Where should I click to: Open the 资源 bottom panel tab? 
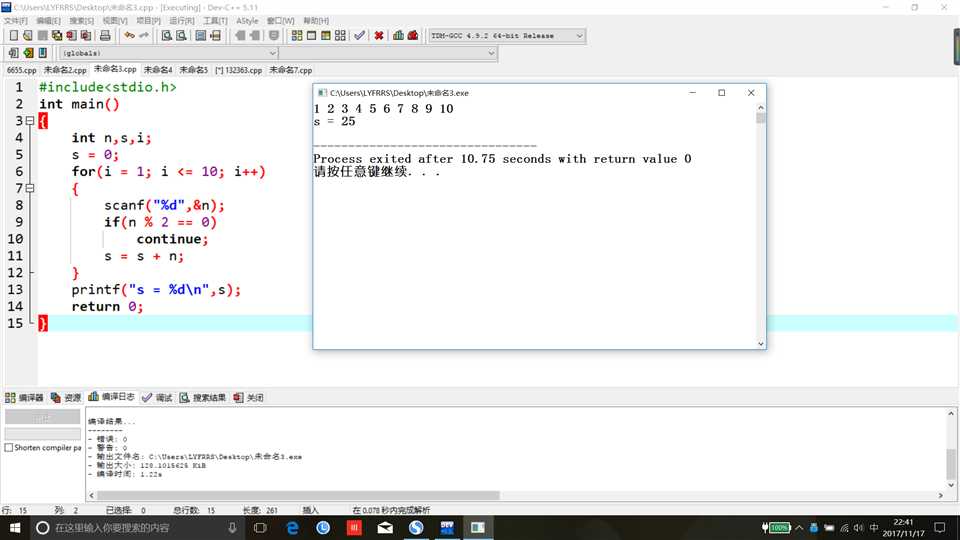click(x=66, y=398)
